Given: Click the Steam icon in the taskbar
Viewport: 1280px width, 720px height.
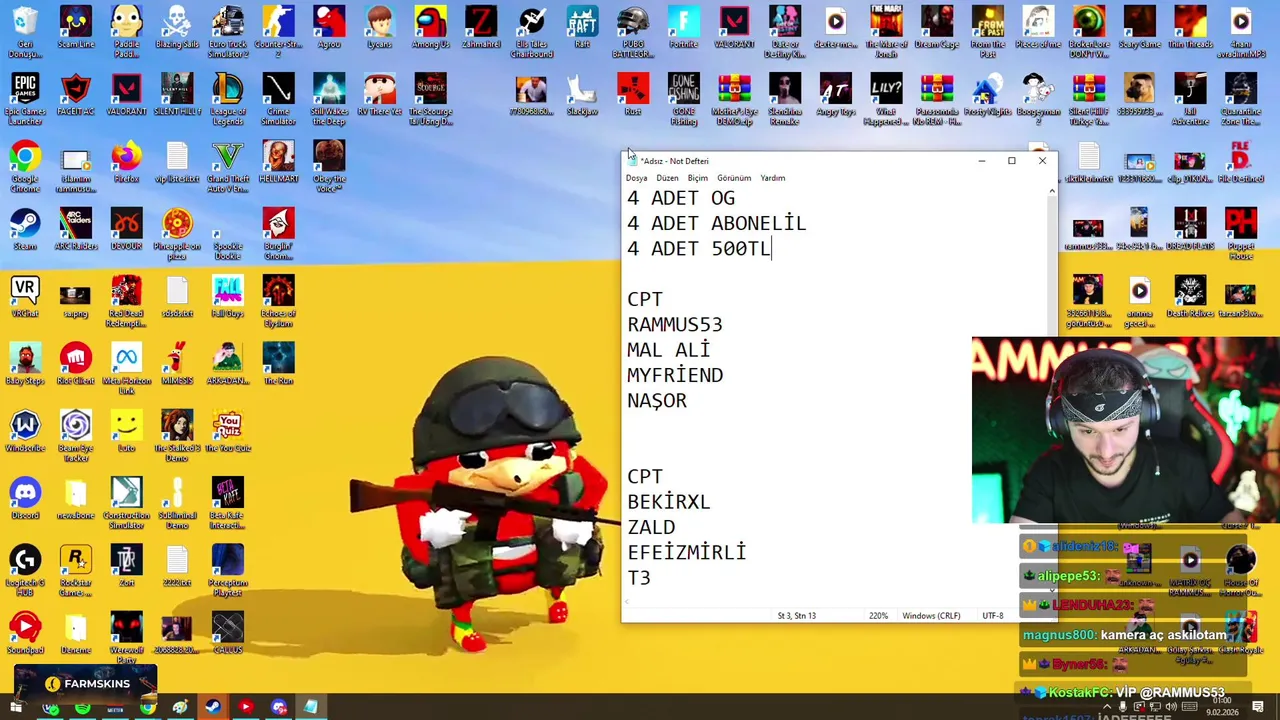Looking at the screenshot, I should pyautogui.click(x=213, y=707).
